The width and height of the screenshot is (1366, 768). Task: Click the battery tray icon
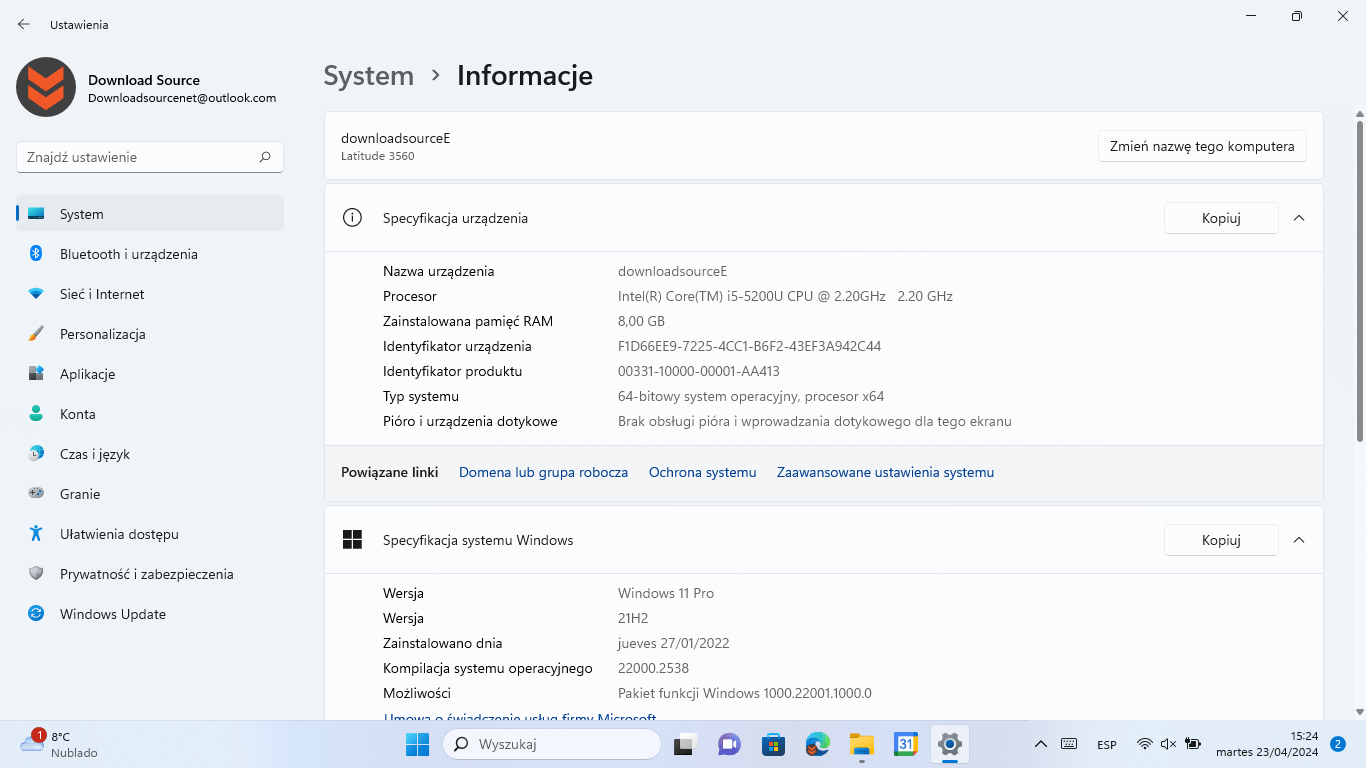1192,744
